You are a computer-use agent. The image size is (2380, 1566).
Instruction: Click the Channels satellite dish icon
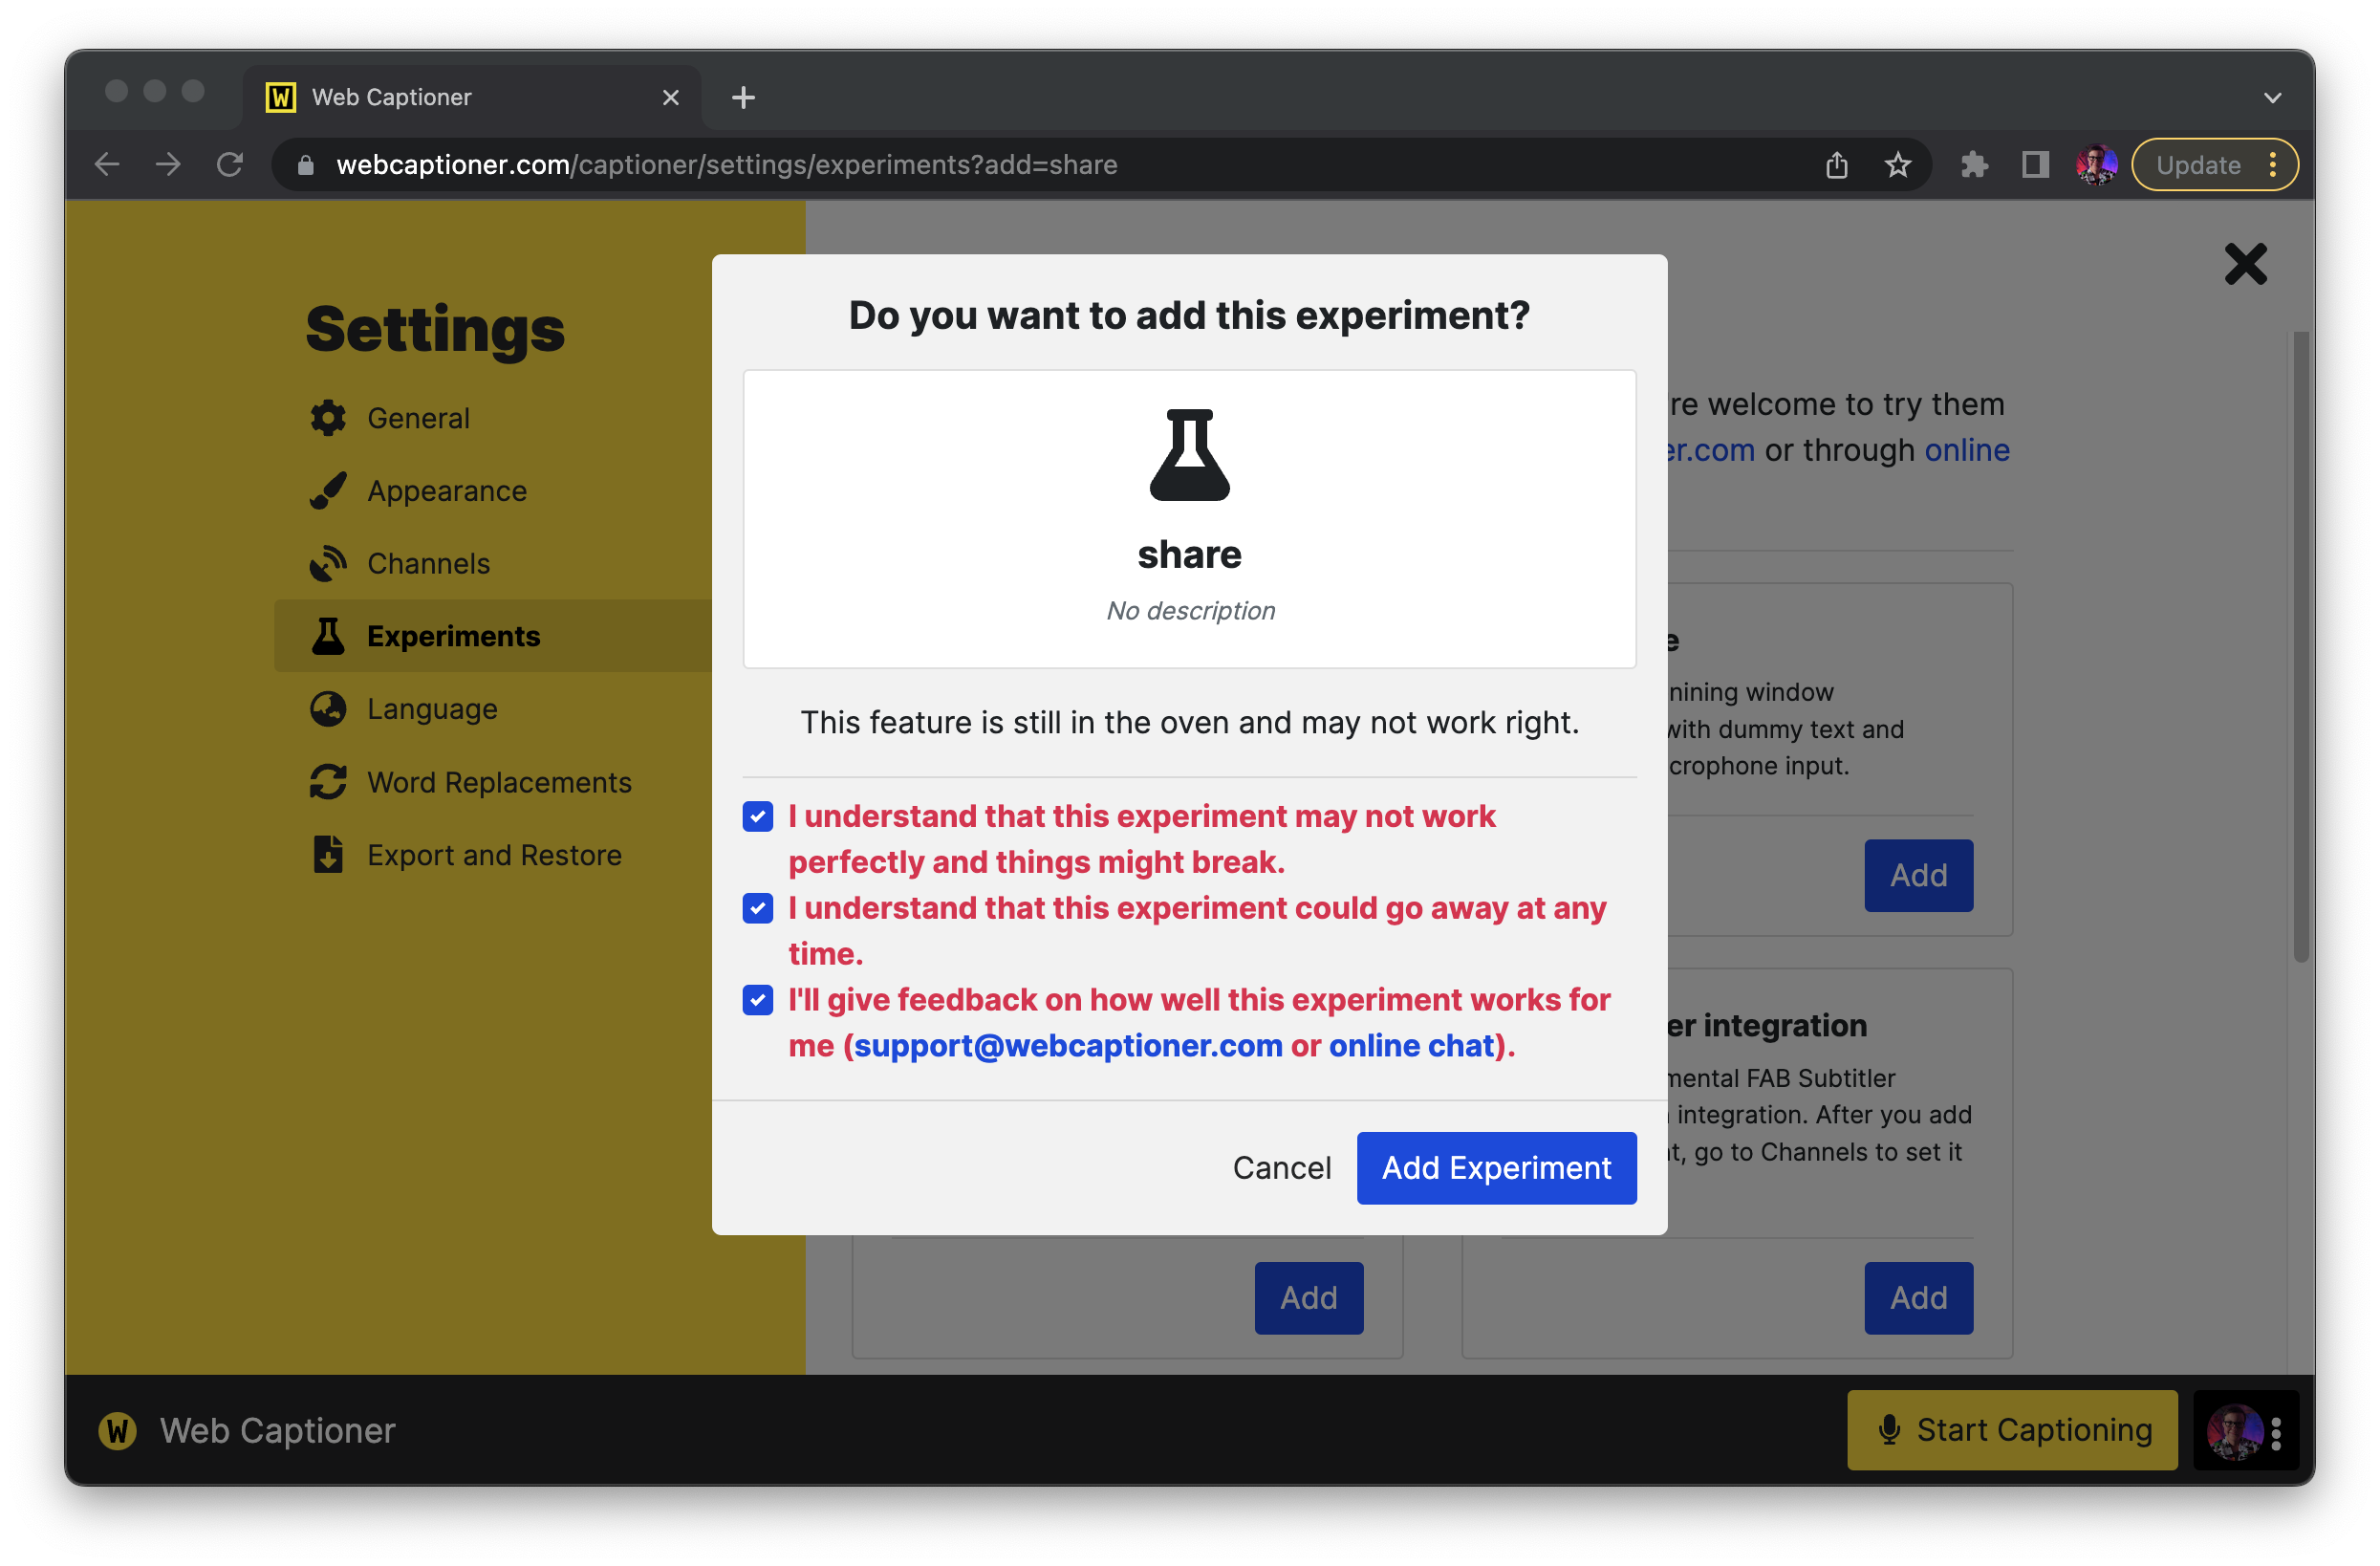coord(328,564)
